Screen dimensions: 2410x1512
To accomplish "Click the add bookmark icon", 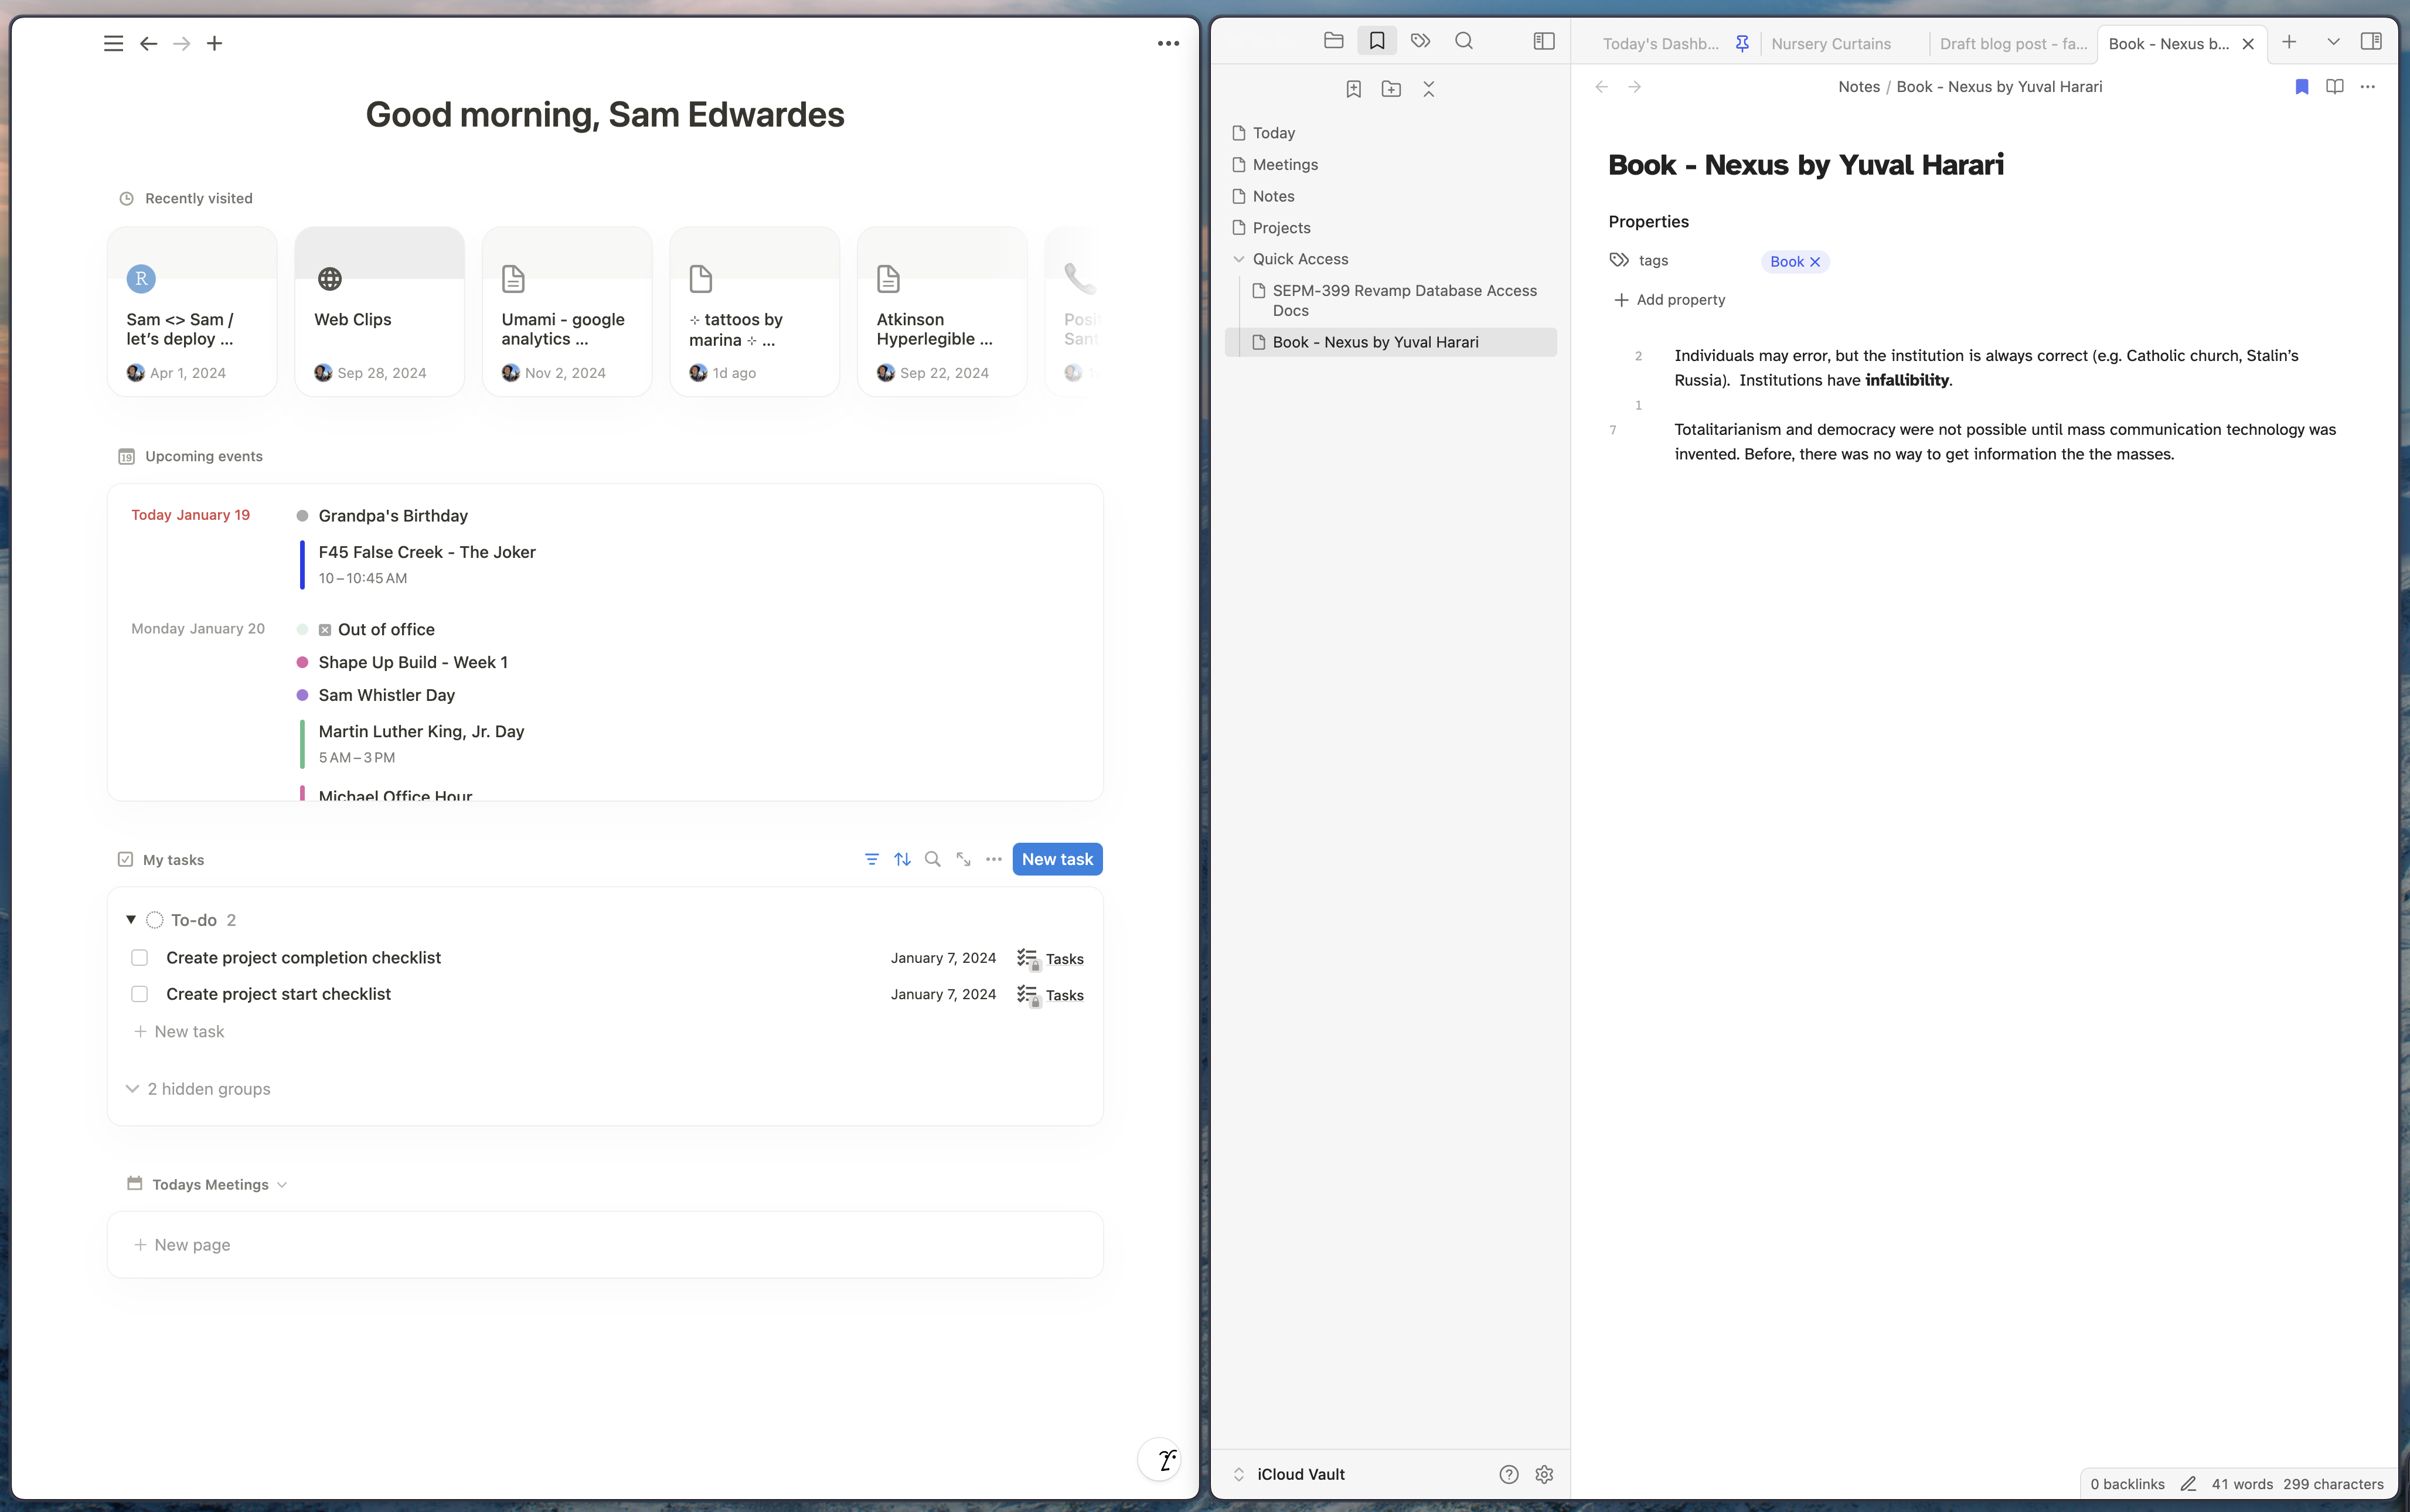I will [x=1353, y=89].
